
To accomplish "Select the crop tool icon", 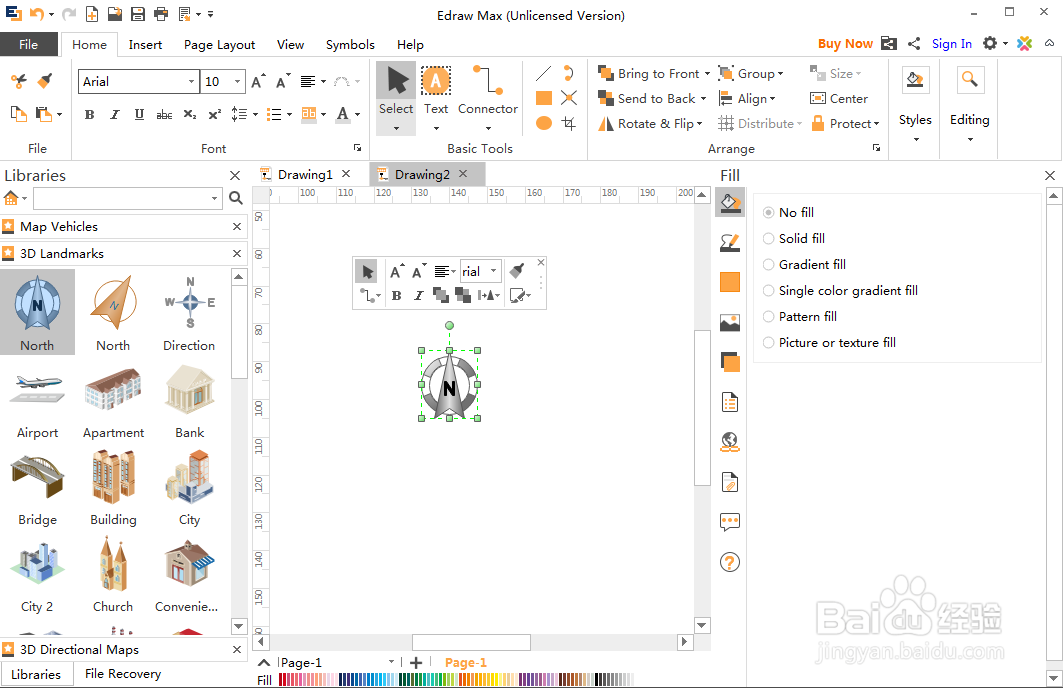I will point(569,123).
